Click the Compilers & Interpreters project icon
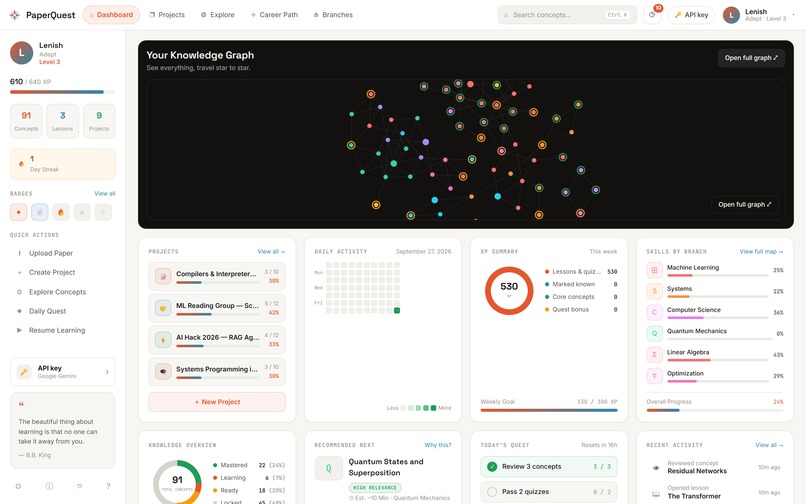Screen dimensions: 806x504 (163, 276)
